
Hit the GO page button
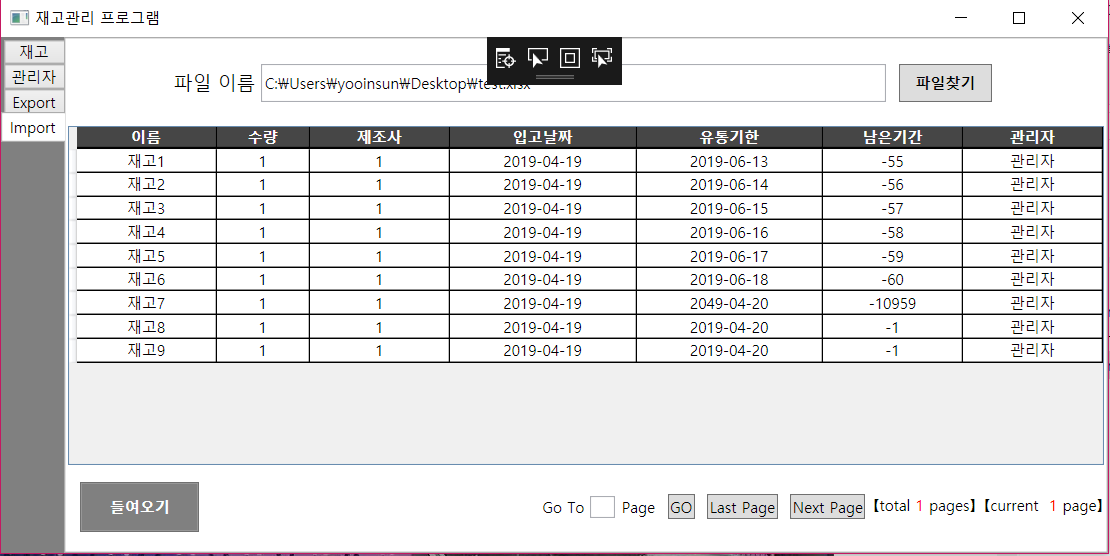tap(681, 507)
